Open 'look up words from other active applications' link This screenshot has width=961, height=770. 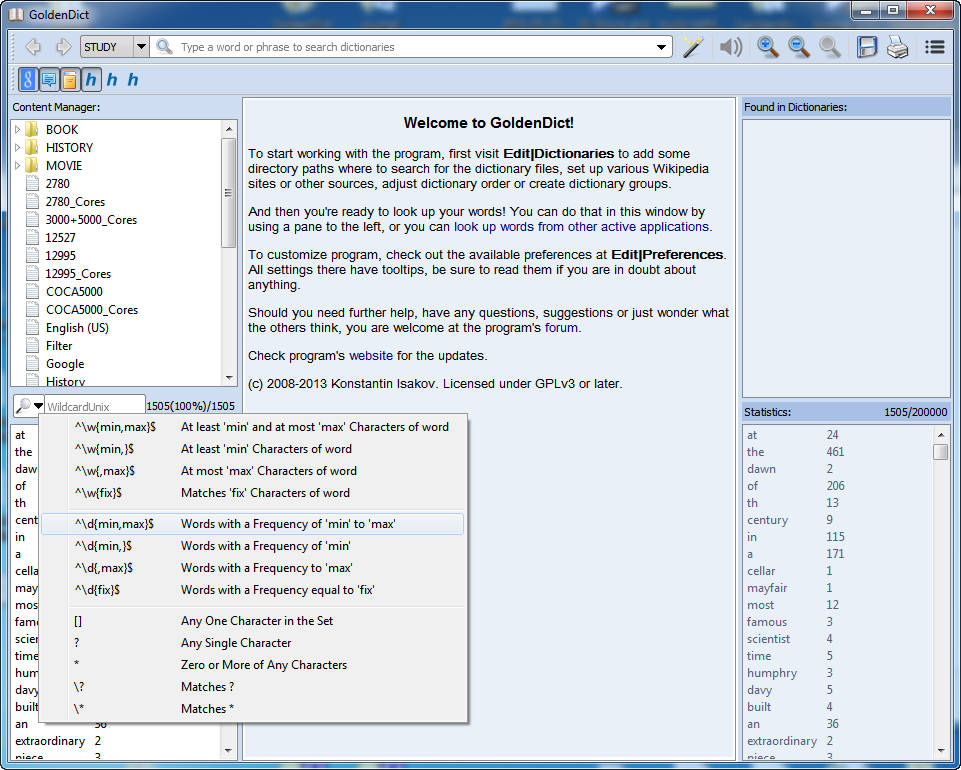[x=581, y=227]
